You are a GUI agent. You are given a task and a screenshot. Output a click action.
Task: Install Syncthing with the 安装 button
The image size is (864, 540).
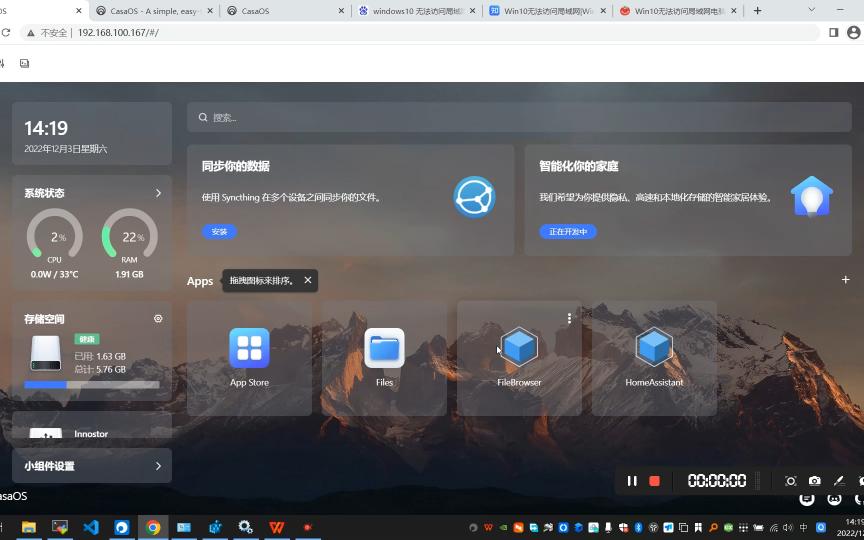click(219, 232)
